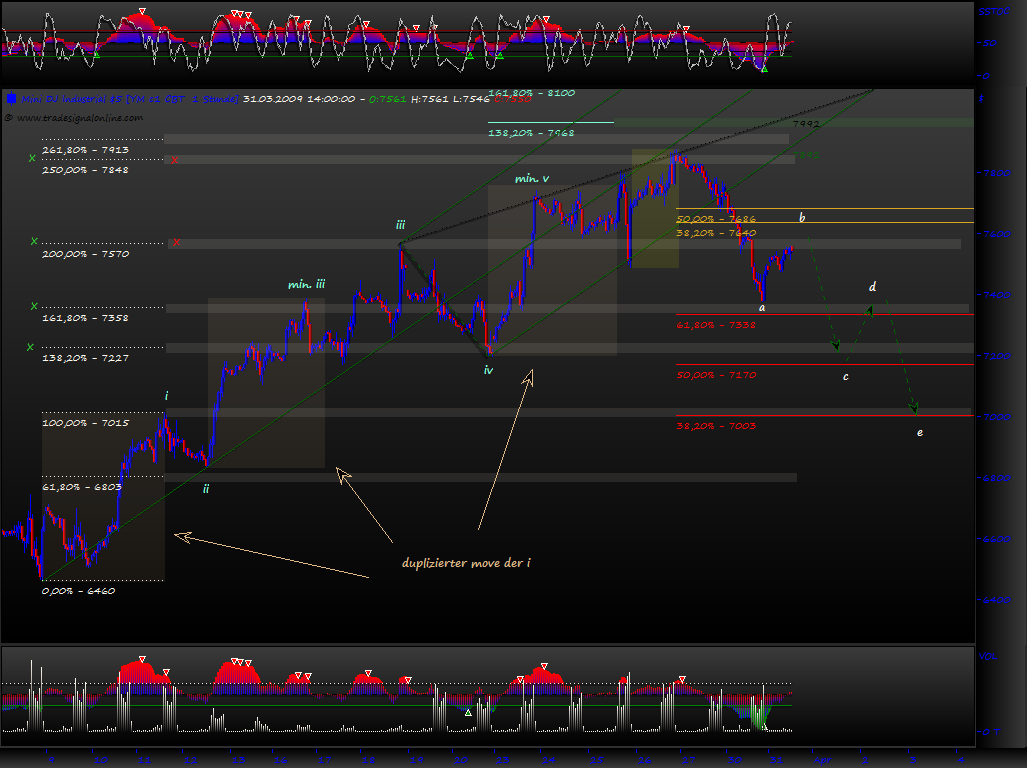Viewport: 1027px width, 768px height.
Task: Click the red x marker beside 250,00% - 7848 band
Action: [174, 160]
